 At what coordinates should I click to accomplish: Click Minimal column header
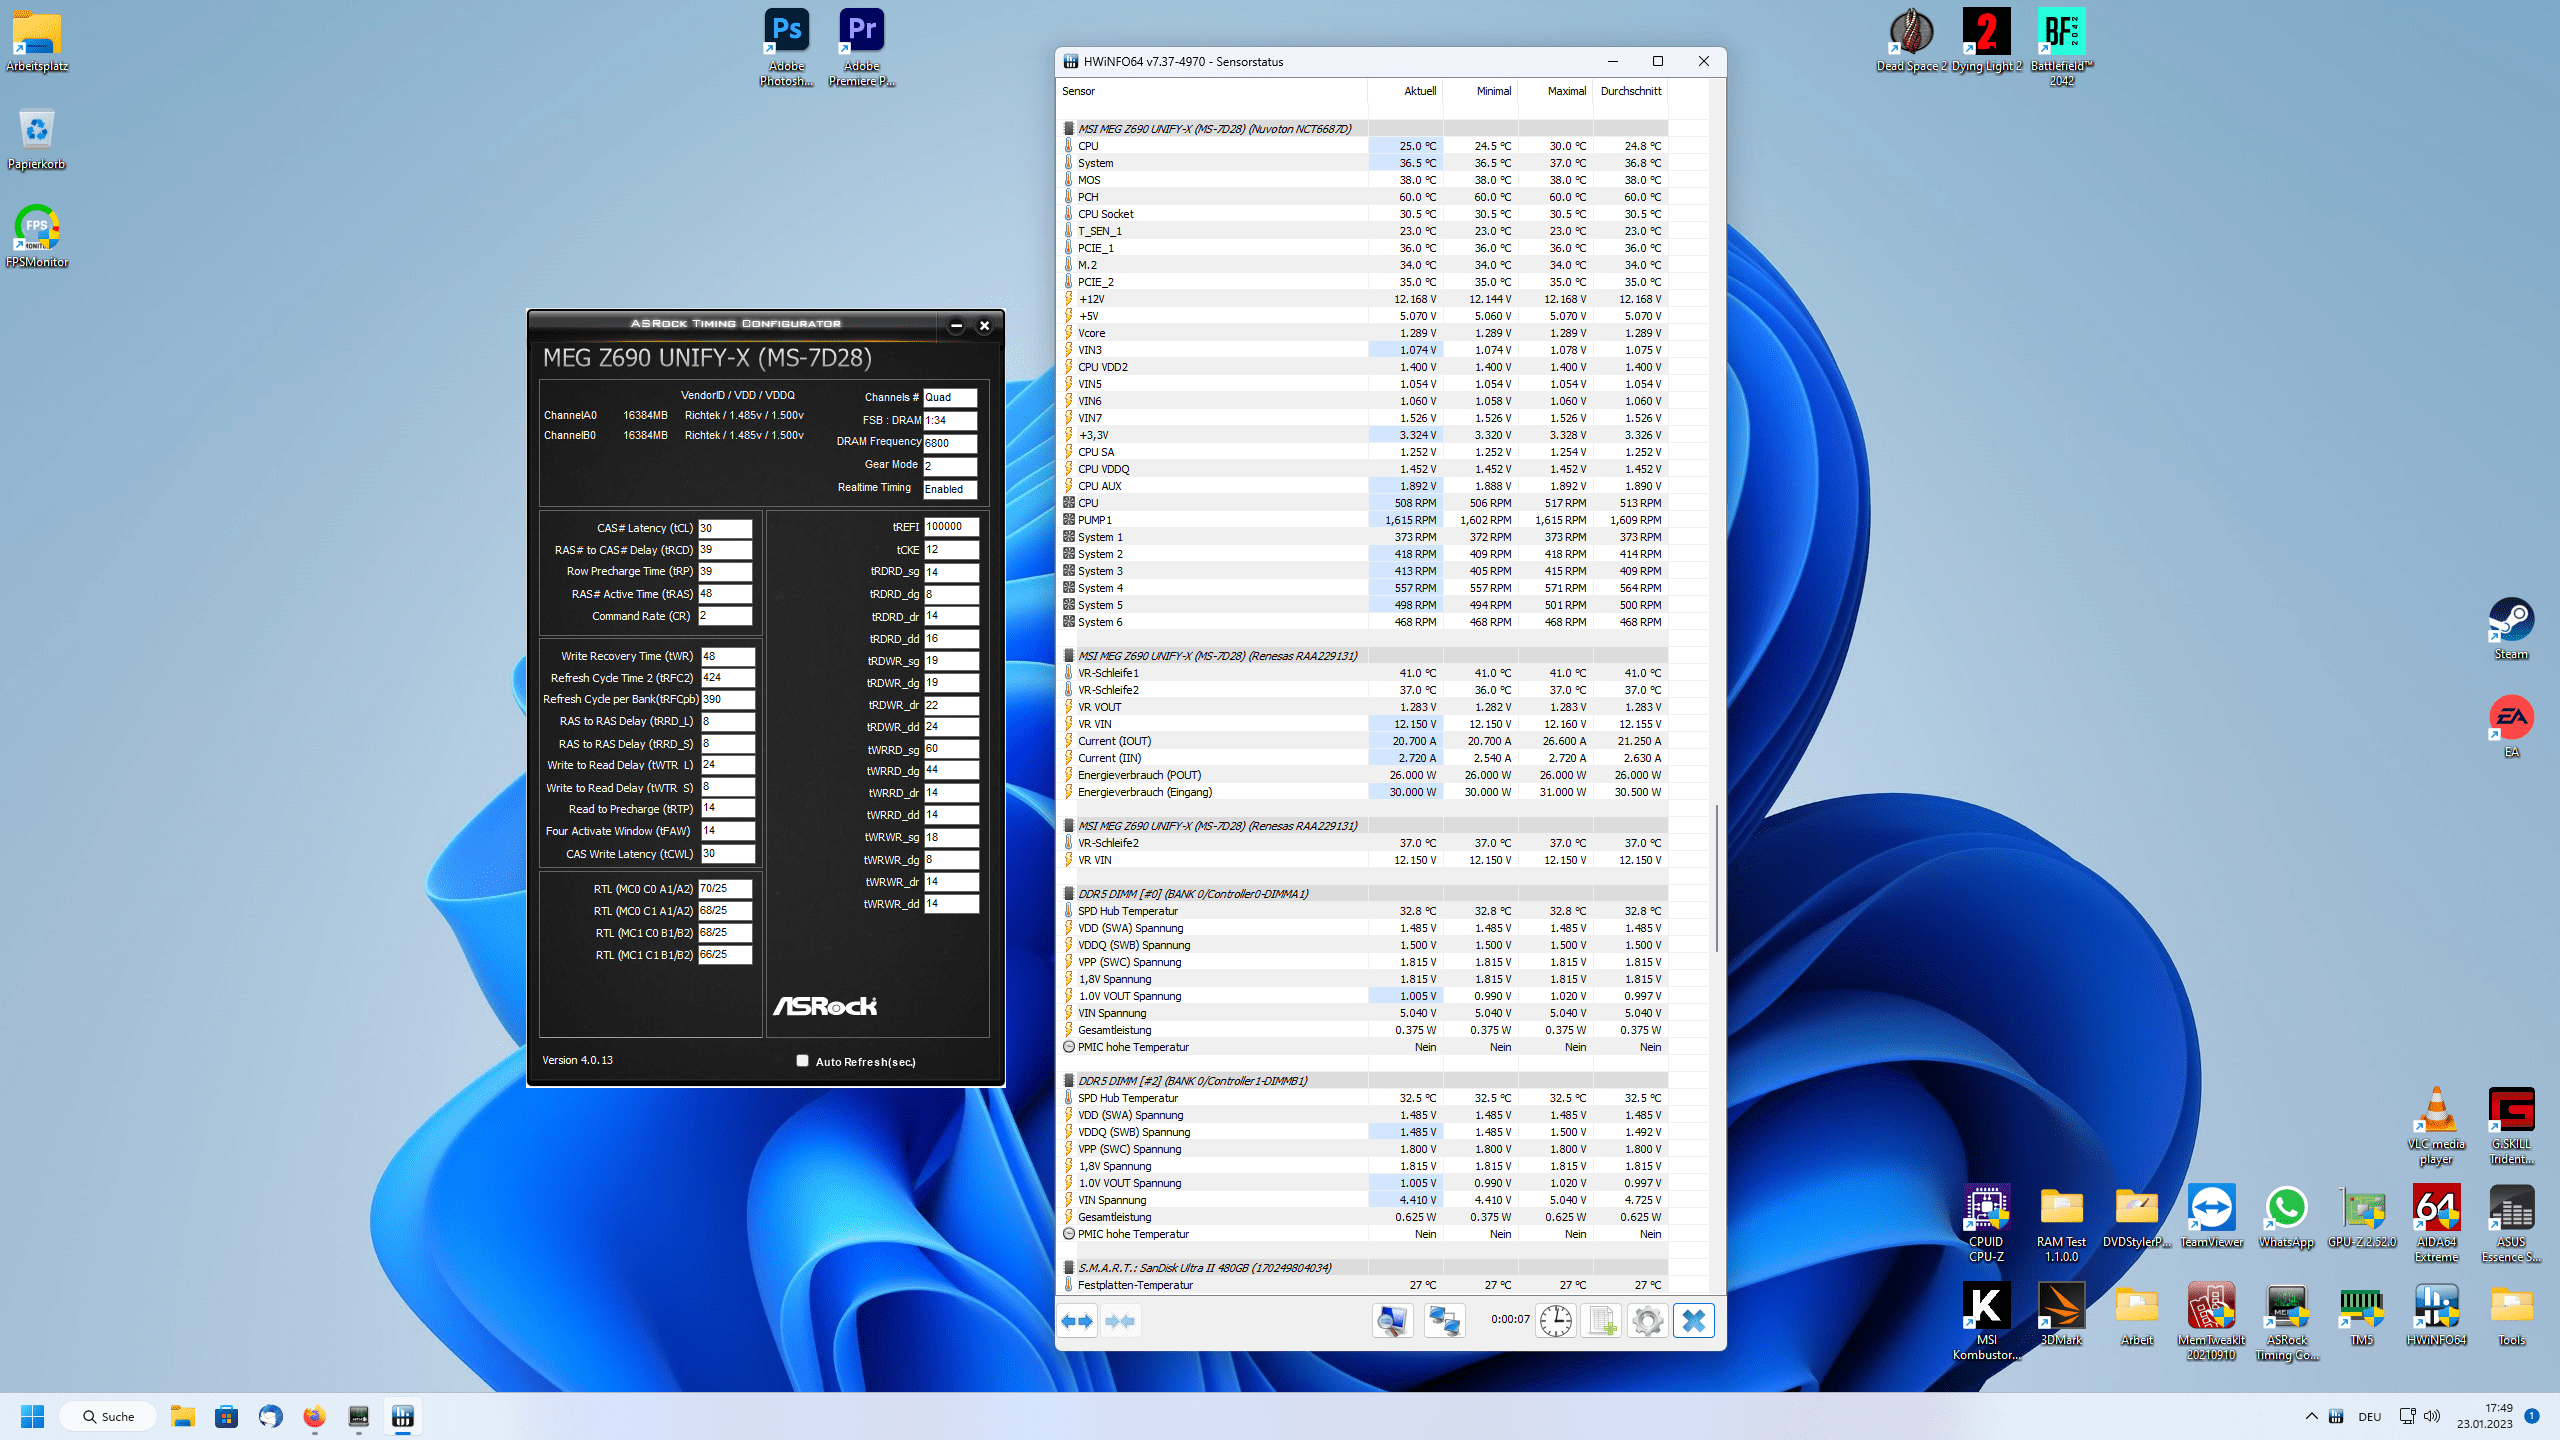tap(1480, 91)
